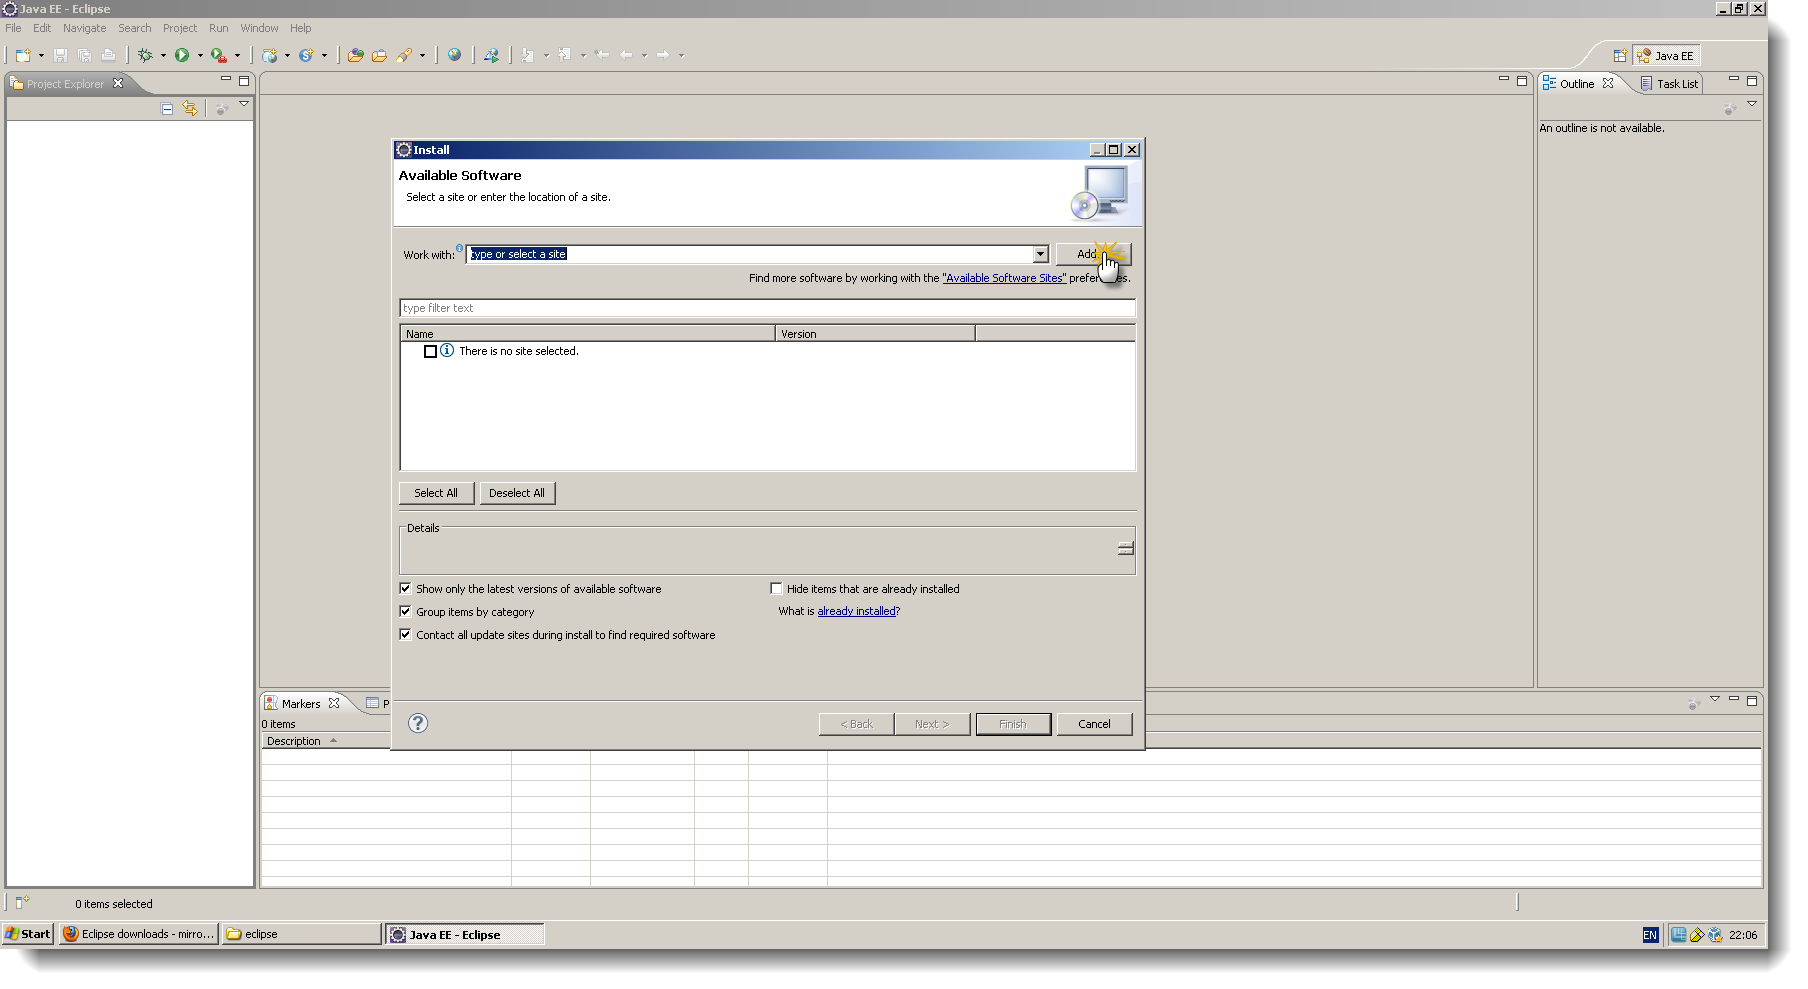Viewport: 1808px width, 989px height.
Task: Click the Save toolbar icon
Action: pyautogui.click(x=60, y=55)
